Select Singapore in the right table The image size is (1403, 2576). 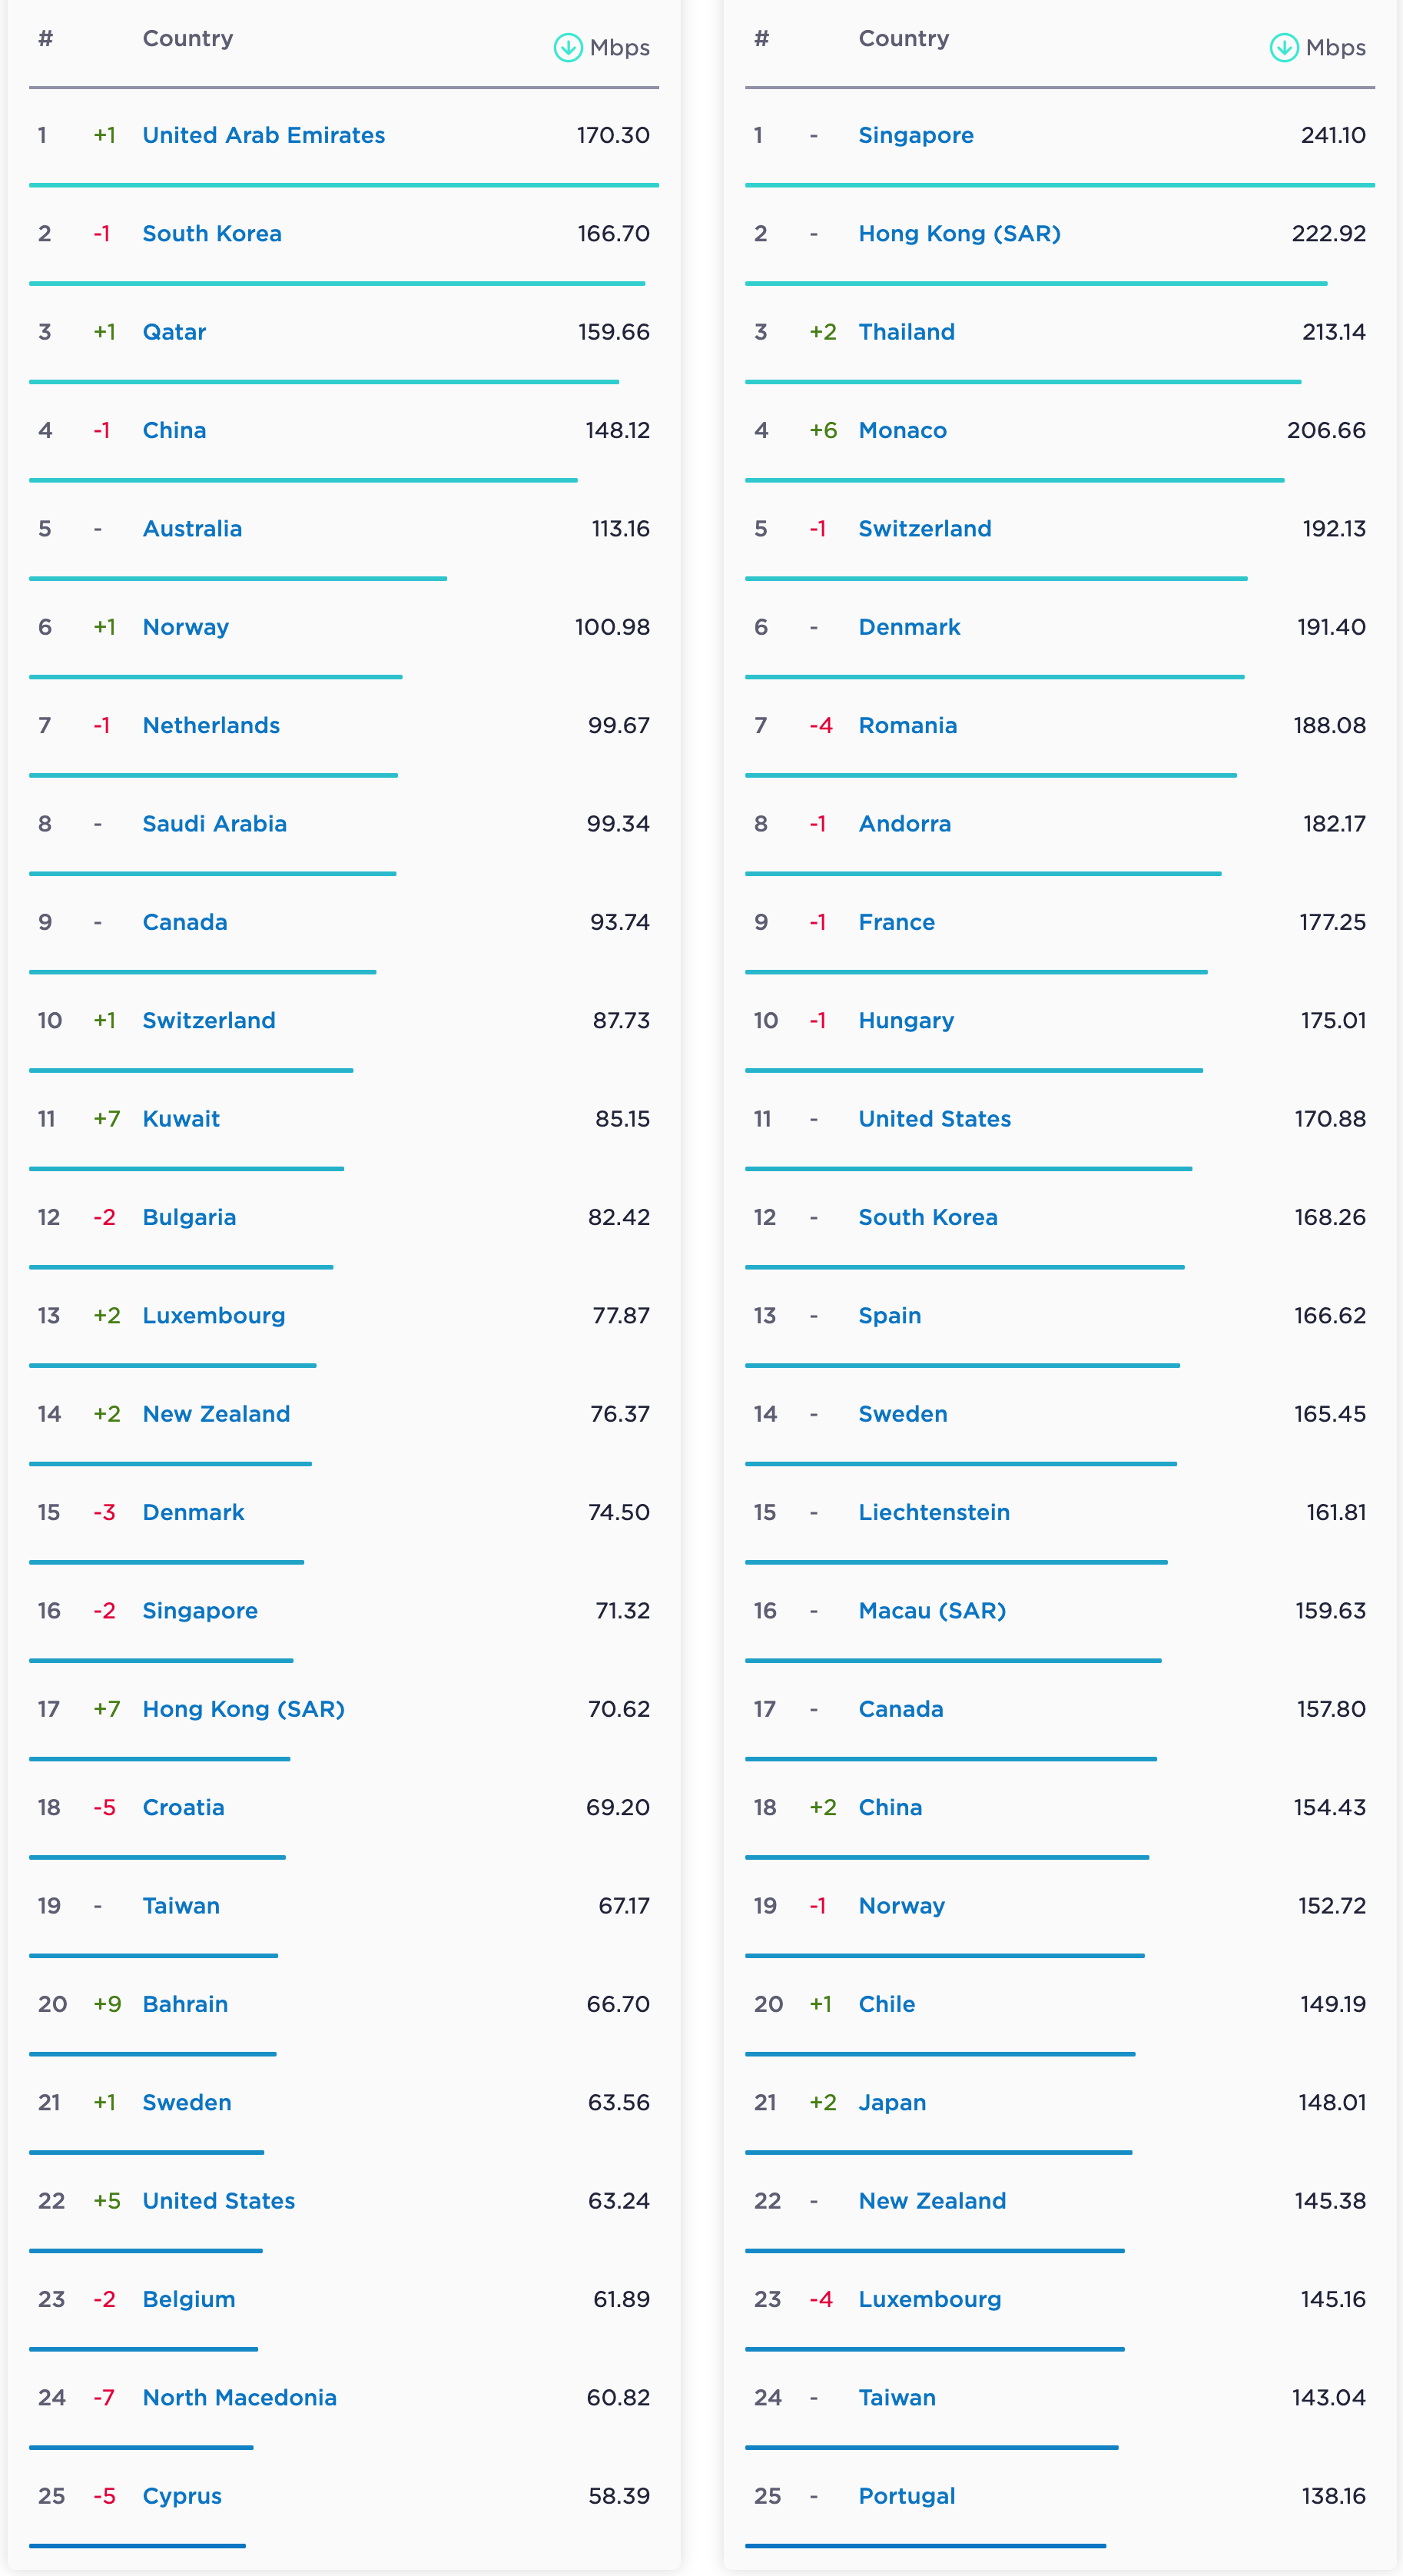(915, 135)
